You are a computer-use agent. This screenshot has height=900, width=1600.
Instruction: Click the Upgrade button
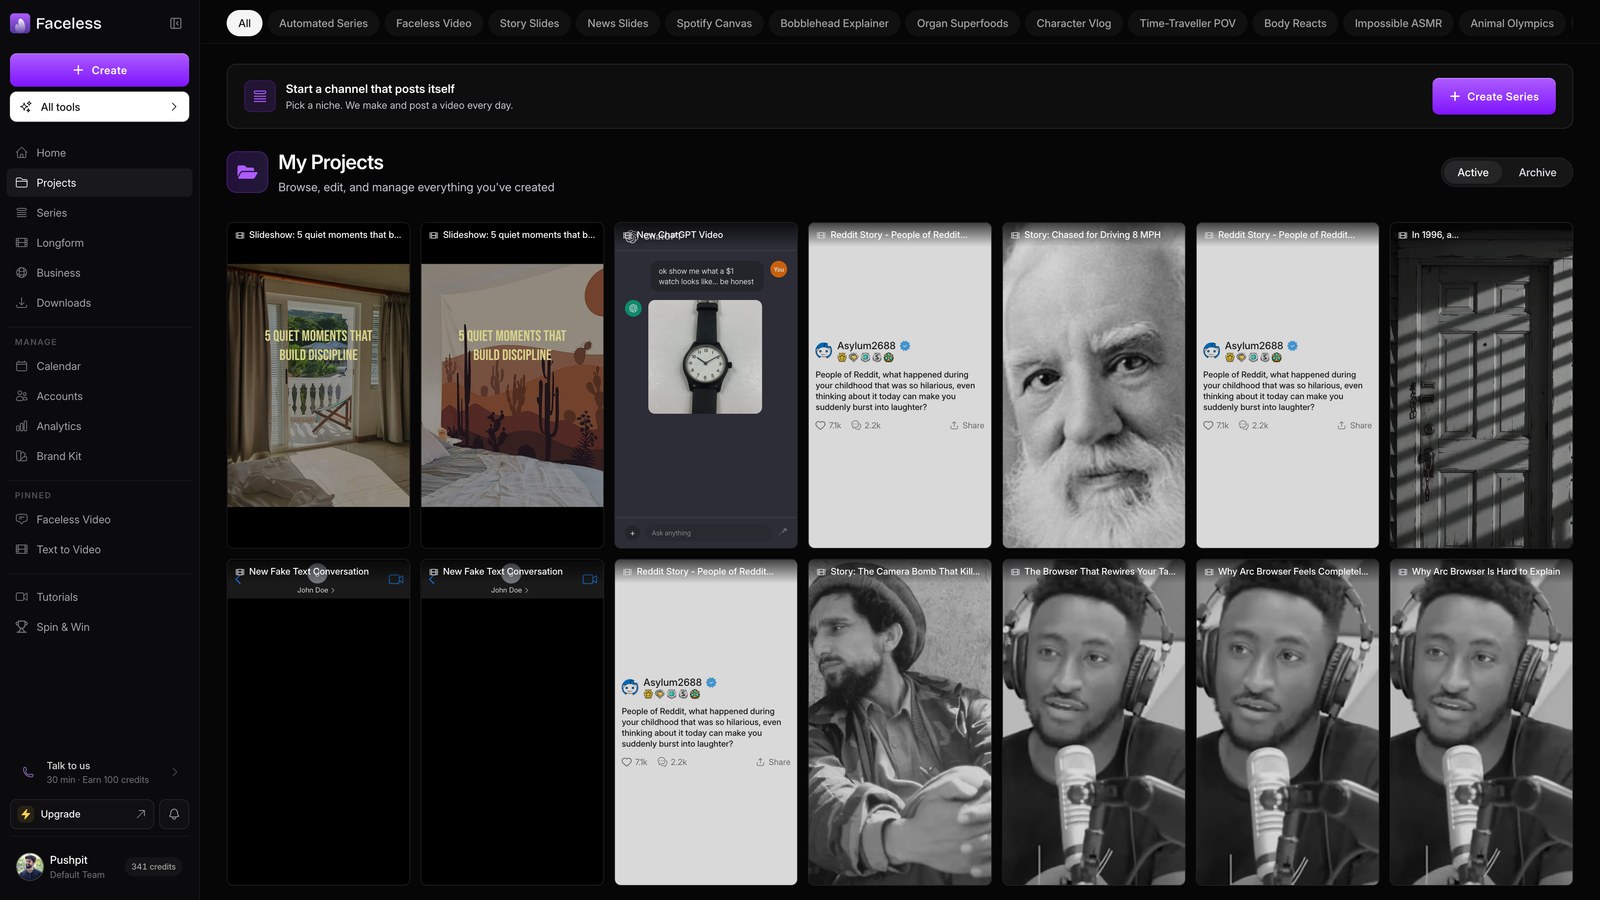coord(81,814)
